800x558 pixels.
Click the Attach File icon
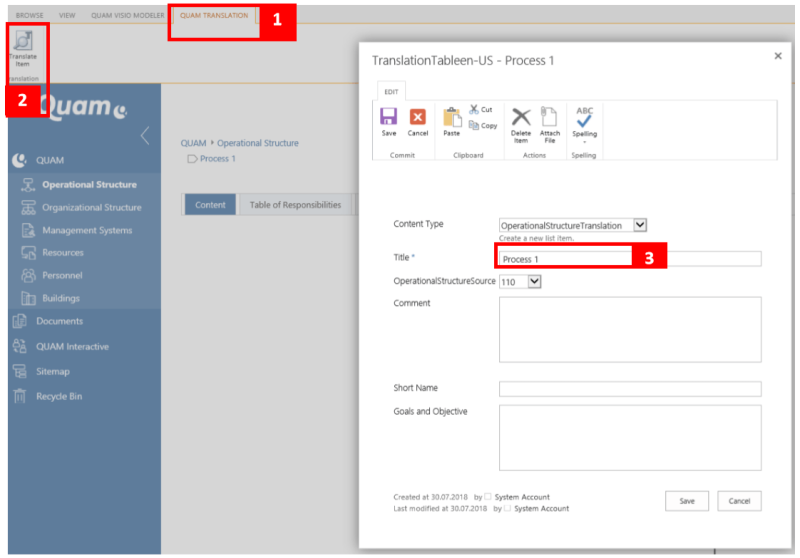point(549,119)
